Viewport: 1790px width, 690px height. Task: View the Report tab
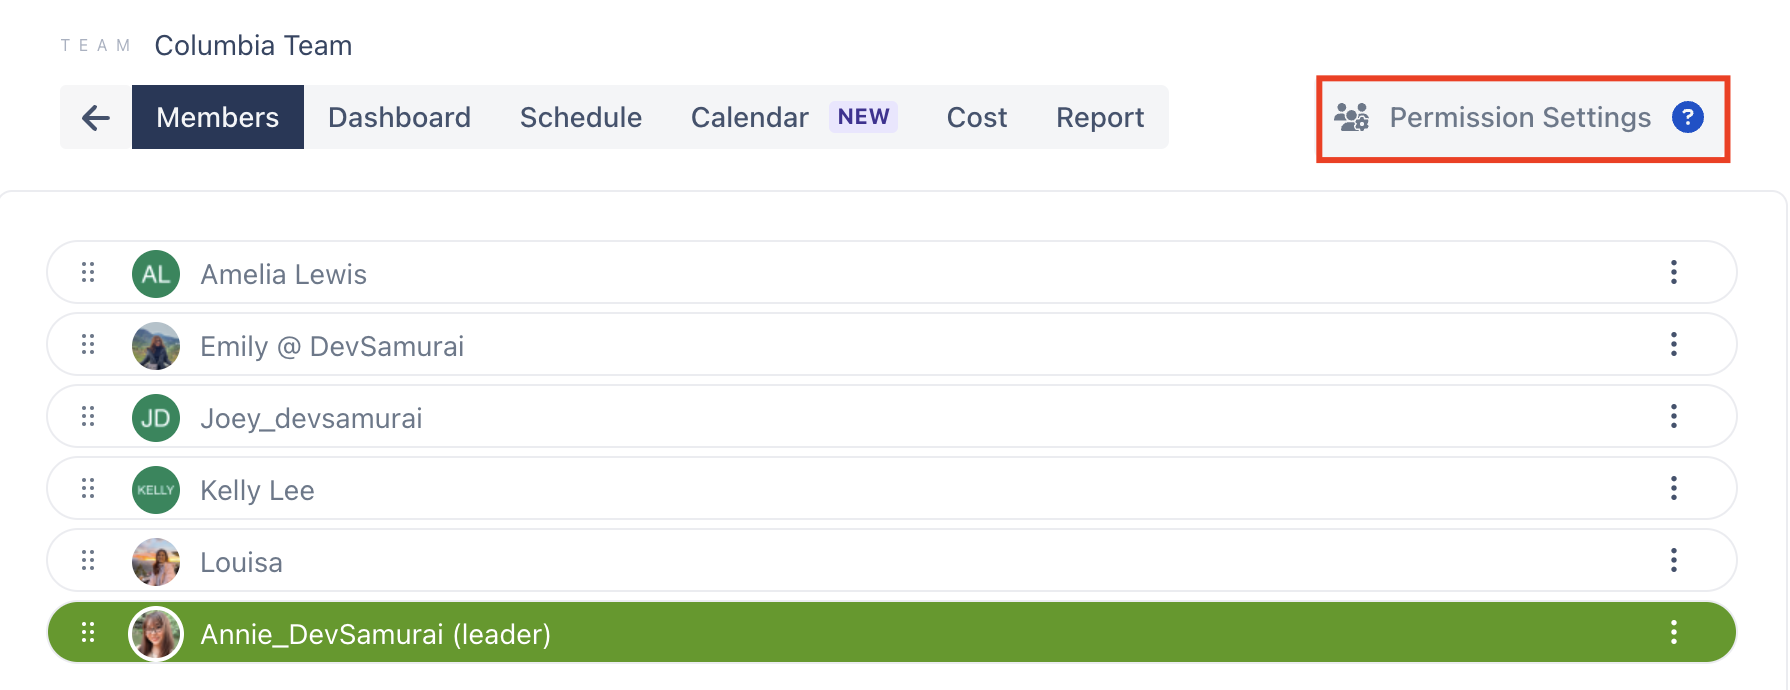(x=1100, y=118)
